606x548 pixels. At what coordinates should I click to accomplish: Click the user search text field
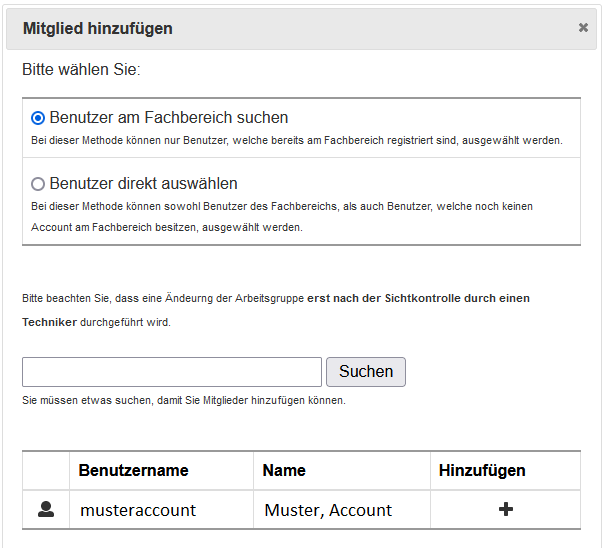click(x=172, y=372)
